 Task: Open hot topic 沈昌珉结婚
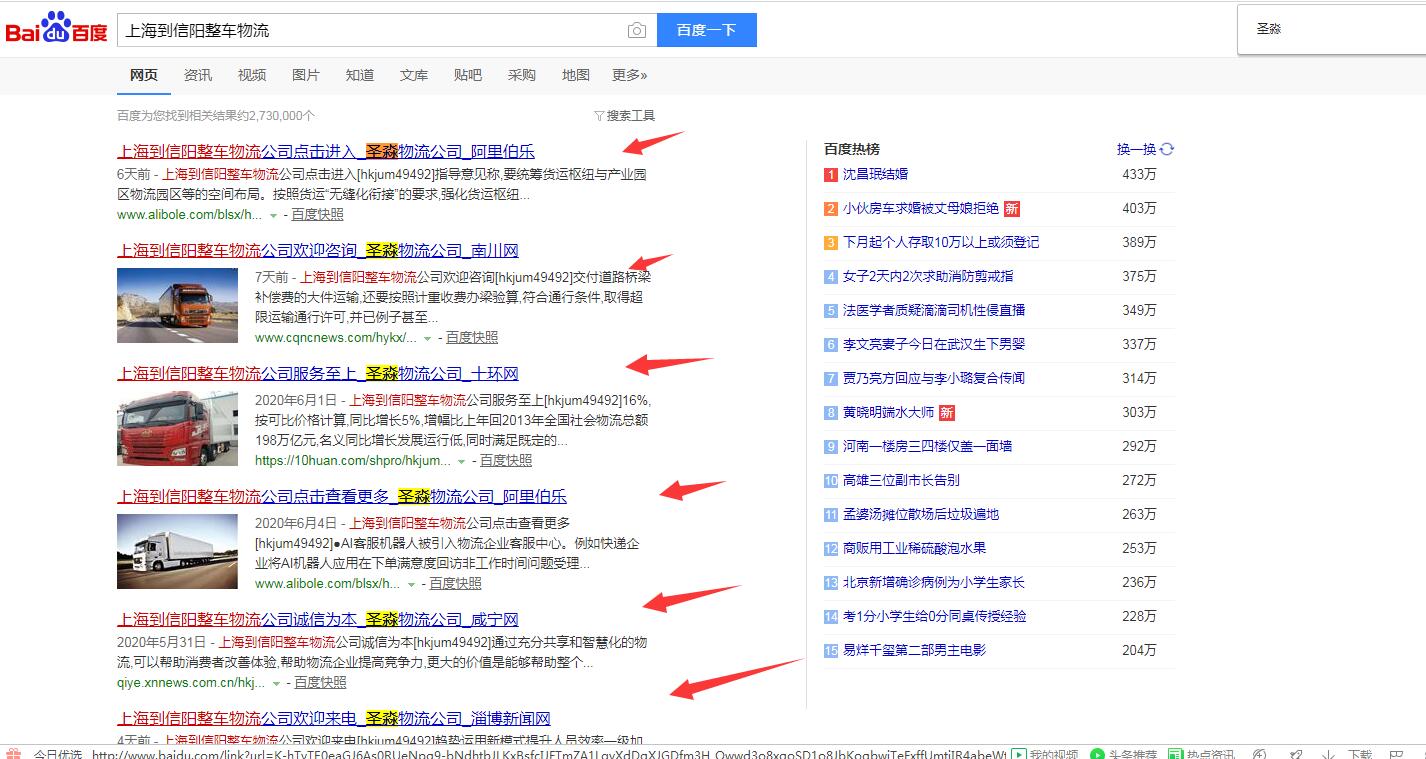point(875,174)
